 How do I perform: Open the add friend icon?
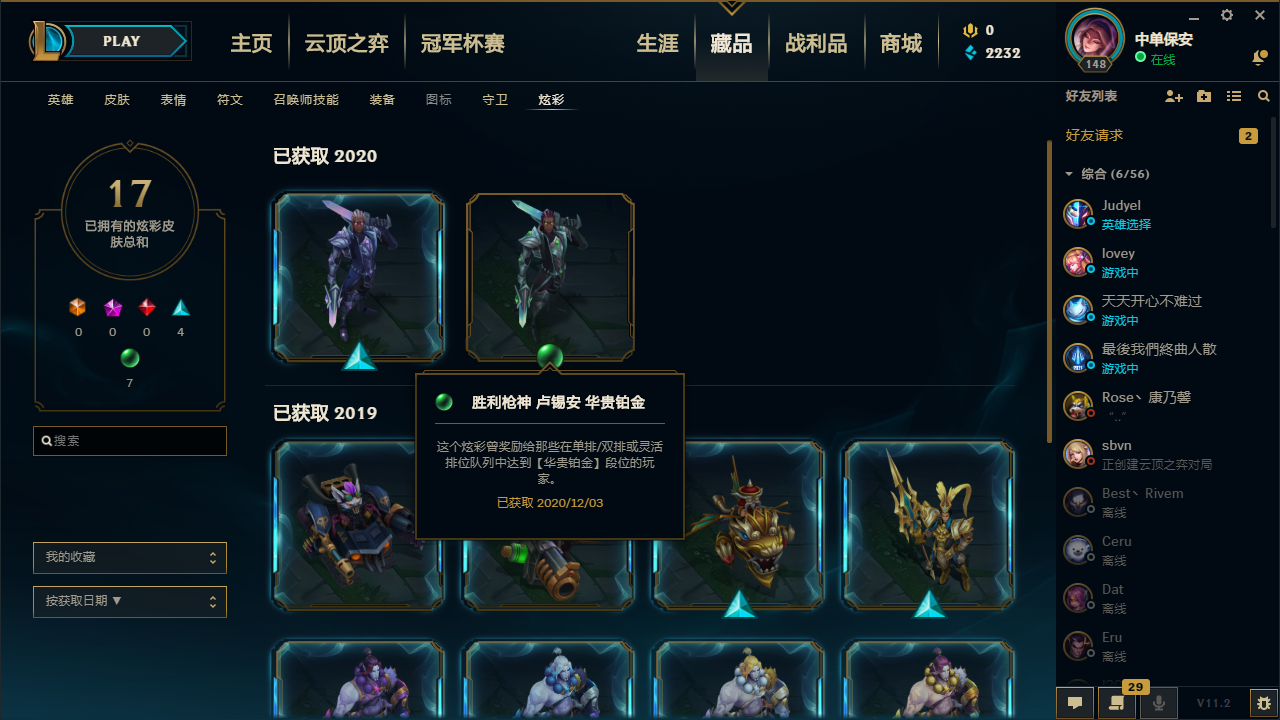pos(1174,96)
